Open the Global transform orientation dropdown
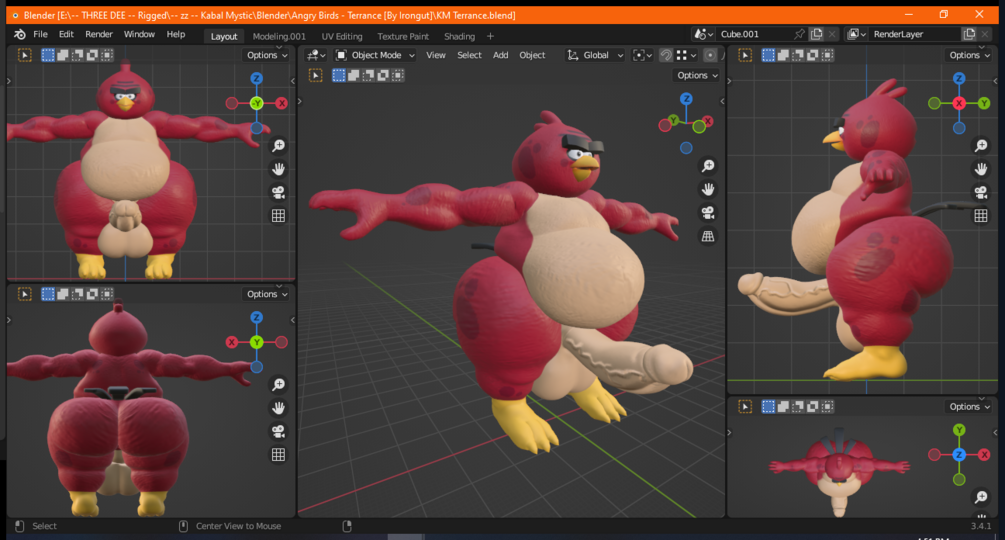 595,55
